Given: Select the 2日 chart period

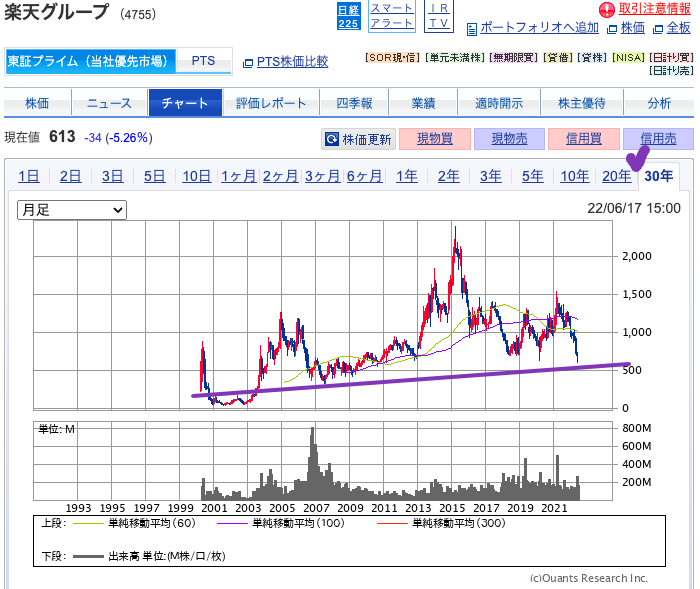Looking at the screenshot, I should (71, 176).
